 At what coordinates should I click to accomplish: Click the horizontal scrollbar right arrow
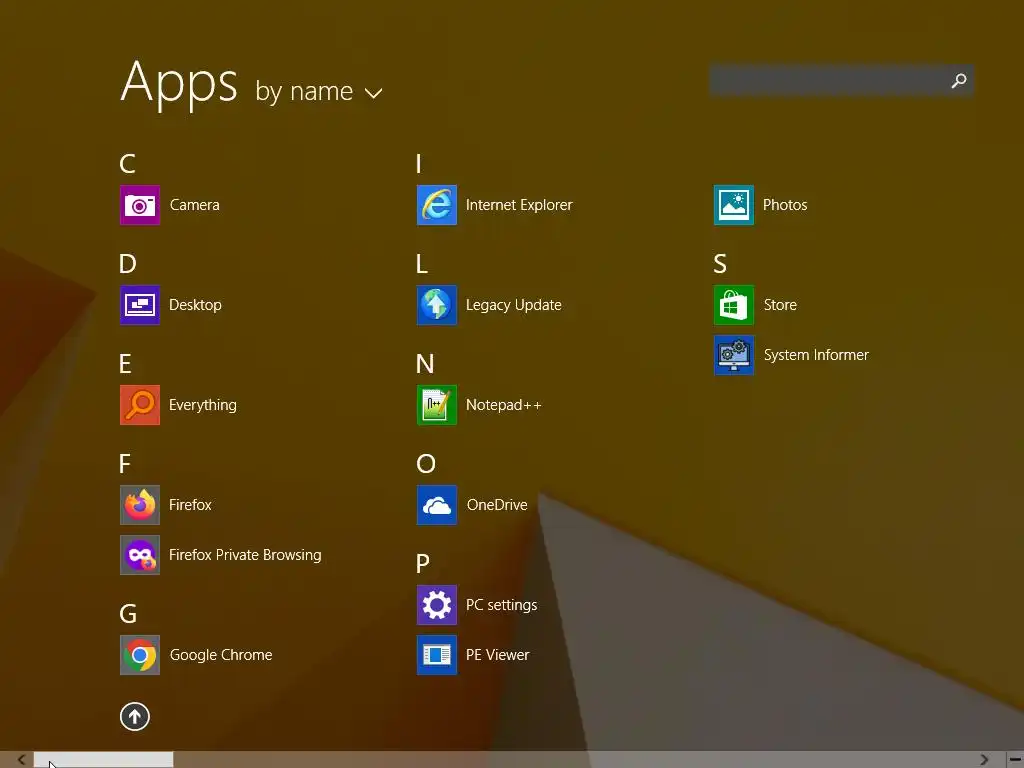point(985,760)
